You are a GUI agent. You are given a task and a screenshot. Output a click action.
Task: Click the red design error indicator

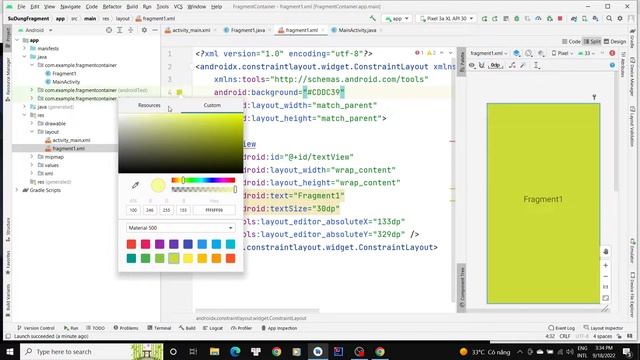click(612, 53)
